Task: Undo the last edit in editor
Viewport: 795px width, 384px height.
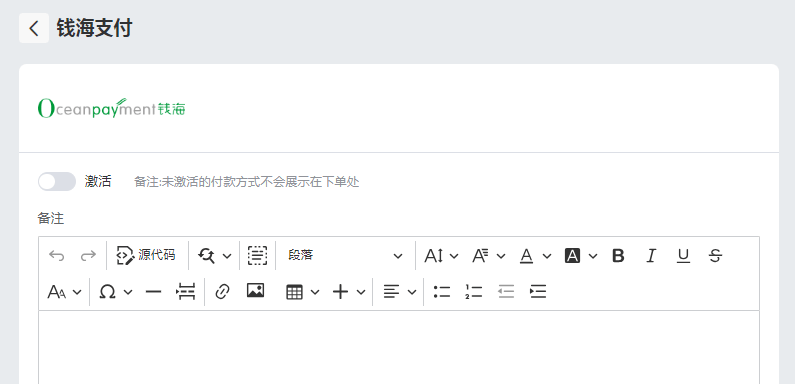Action: point(56,255)
